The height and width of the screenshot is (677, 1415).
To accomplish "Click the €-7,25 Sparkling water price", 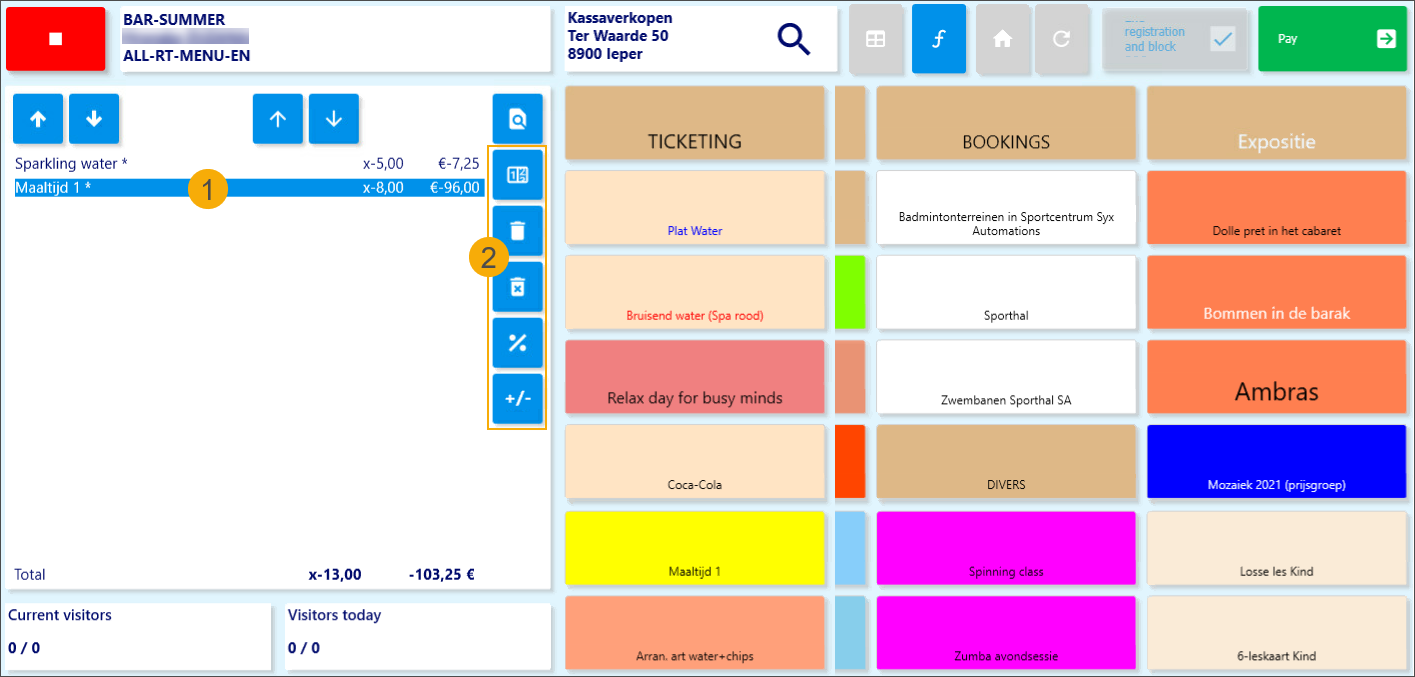I will pos(459,163).
